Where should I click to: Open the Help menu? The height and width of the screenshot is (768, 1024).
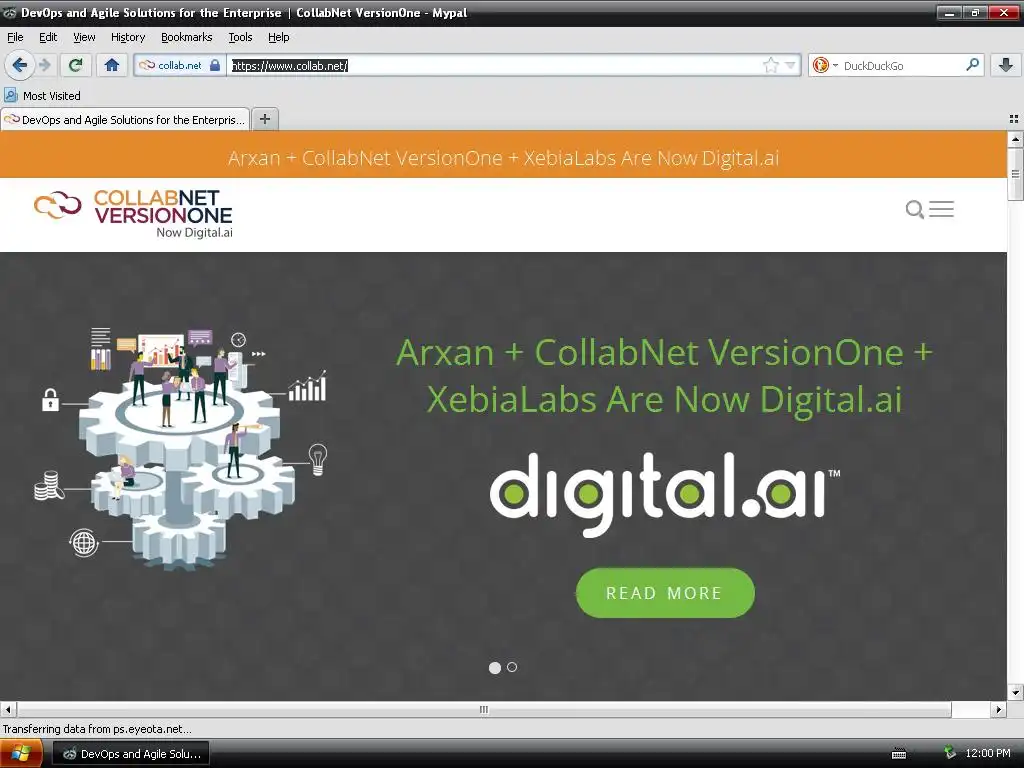pyautogui.click(x=278, y=37)
